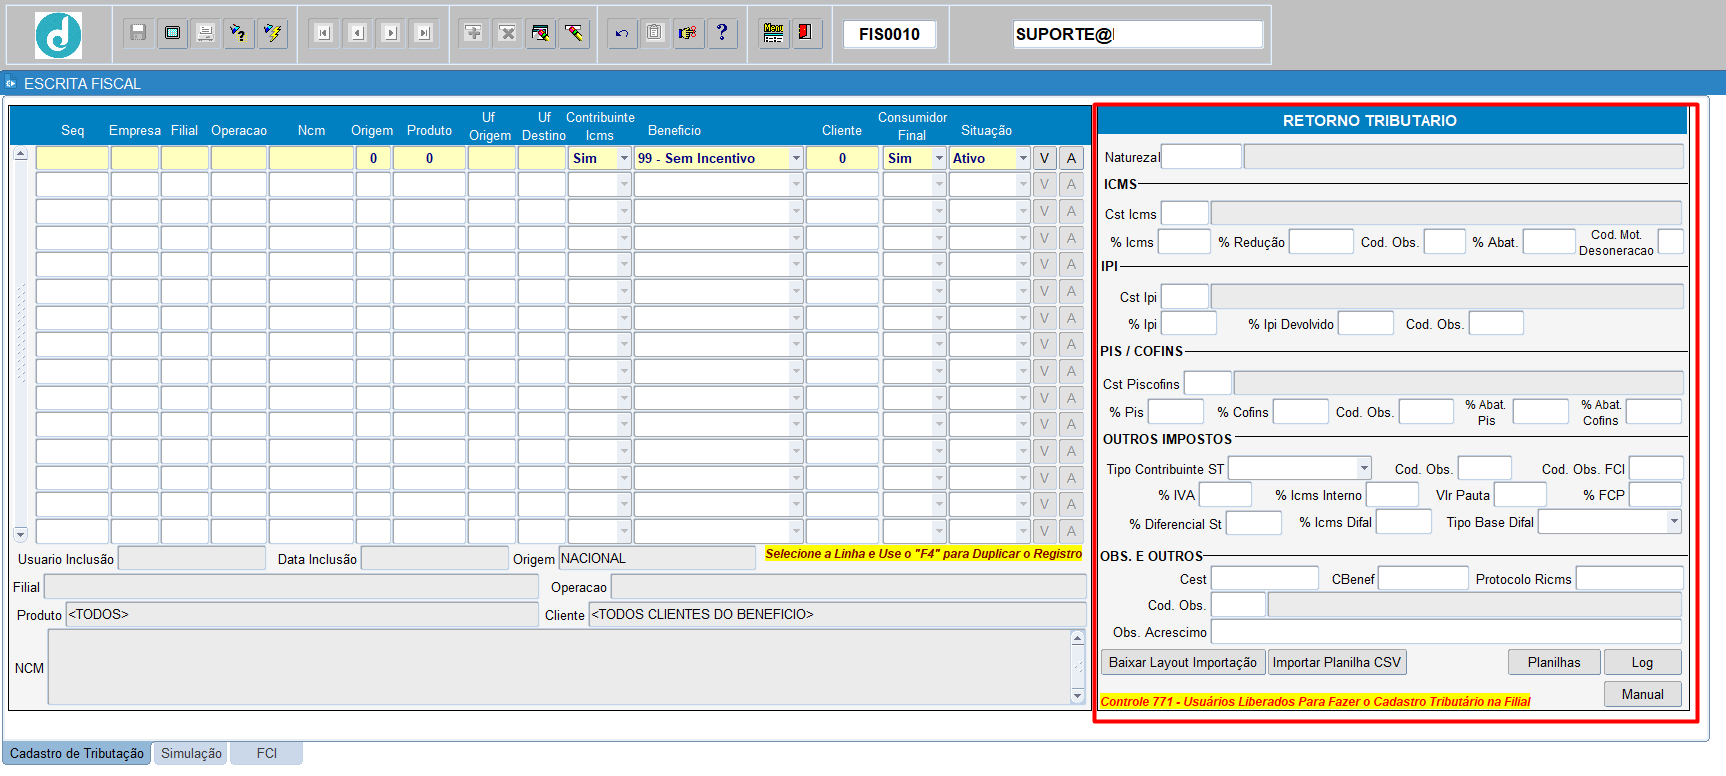
Task: Click the screen window toolbar icon
Action: tap(172, 33)
